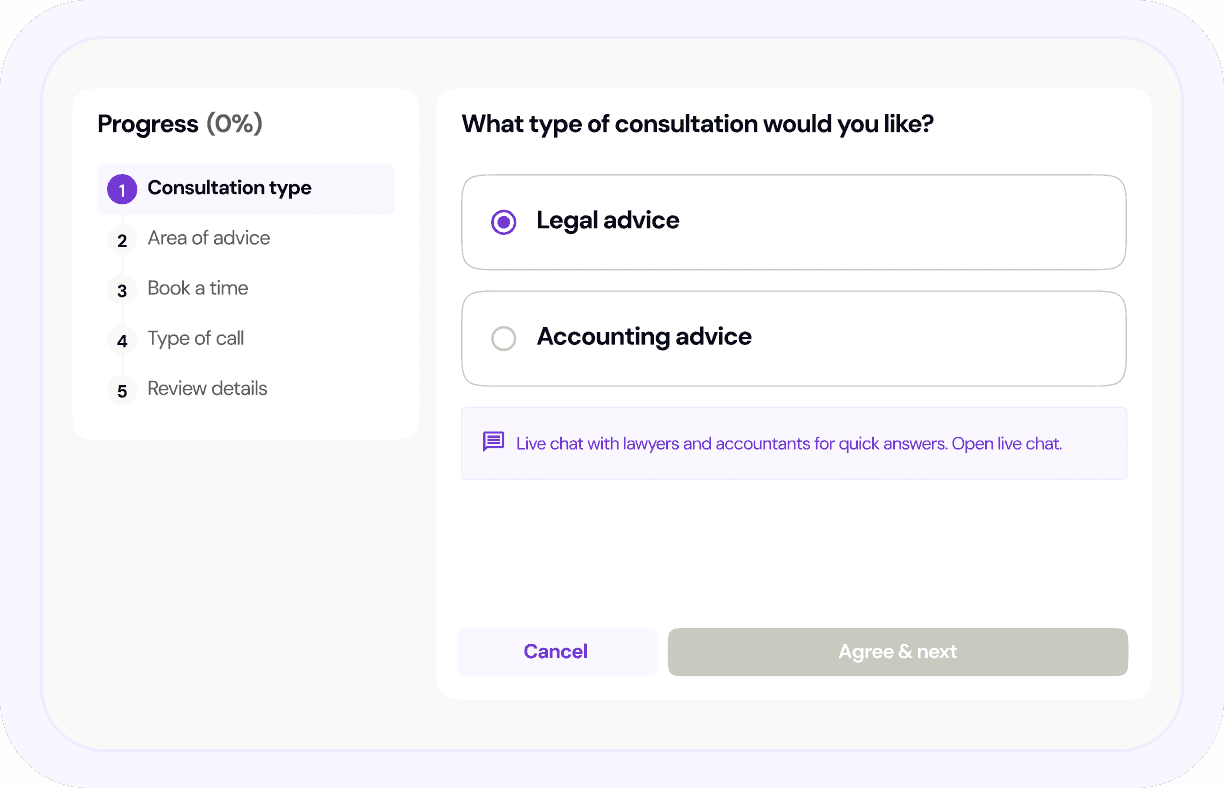This screenshot has height=788, width=1224.
Task: Click the Progress (0%) heading
Action: pyautogui.click(x=180, y=124)
